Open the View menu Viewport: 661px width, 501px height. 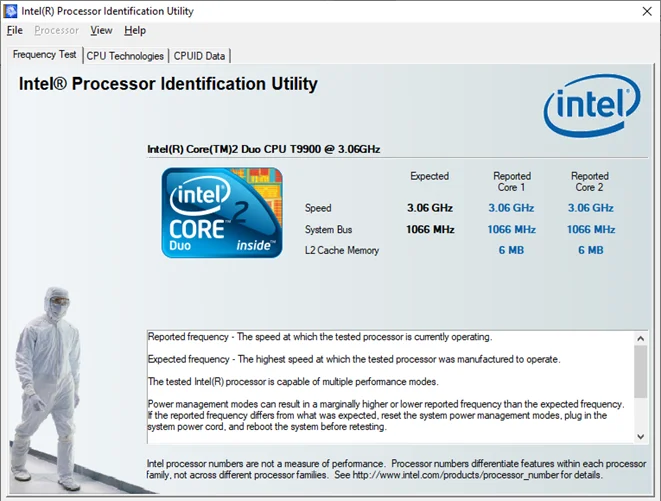[x=101, y=30]
